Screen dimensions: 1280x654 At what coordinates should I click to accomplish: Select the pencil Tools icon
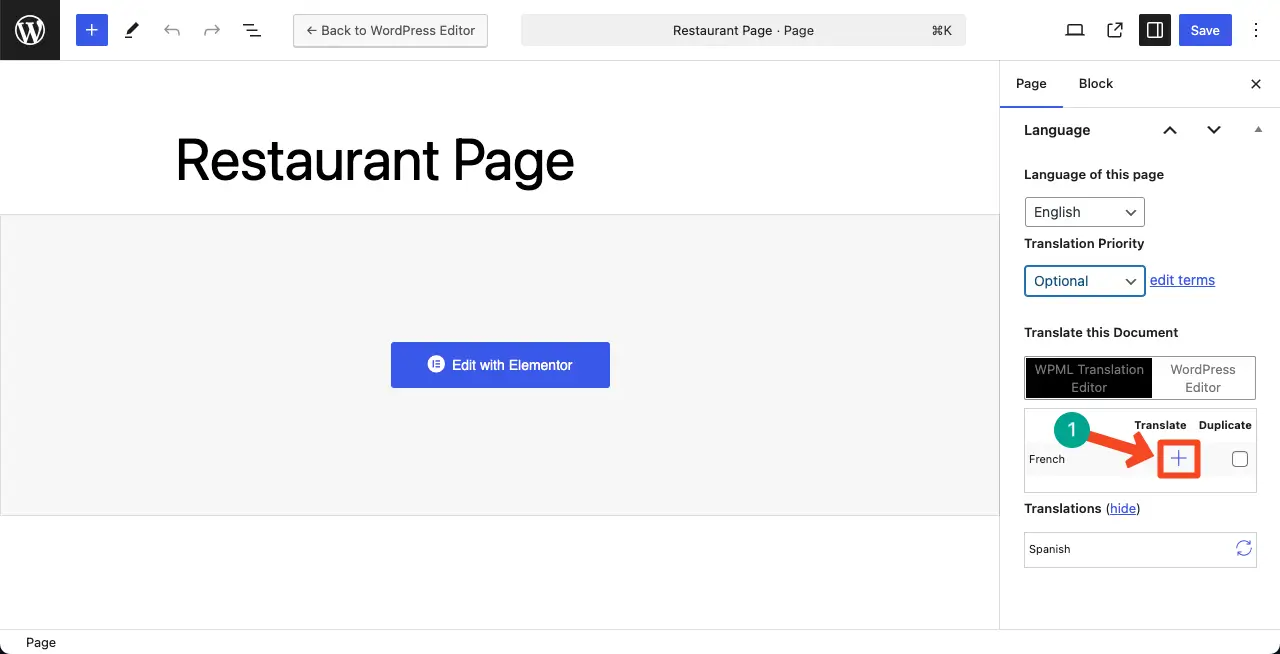[132, 30]
